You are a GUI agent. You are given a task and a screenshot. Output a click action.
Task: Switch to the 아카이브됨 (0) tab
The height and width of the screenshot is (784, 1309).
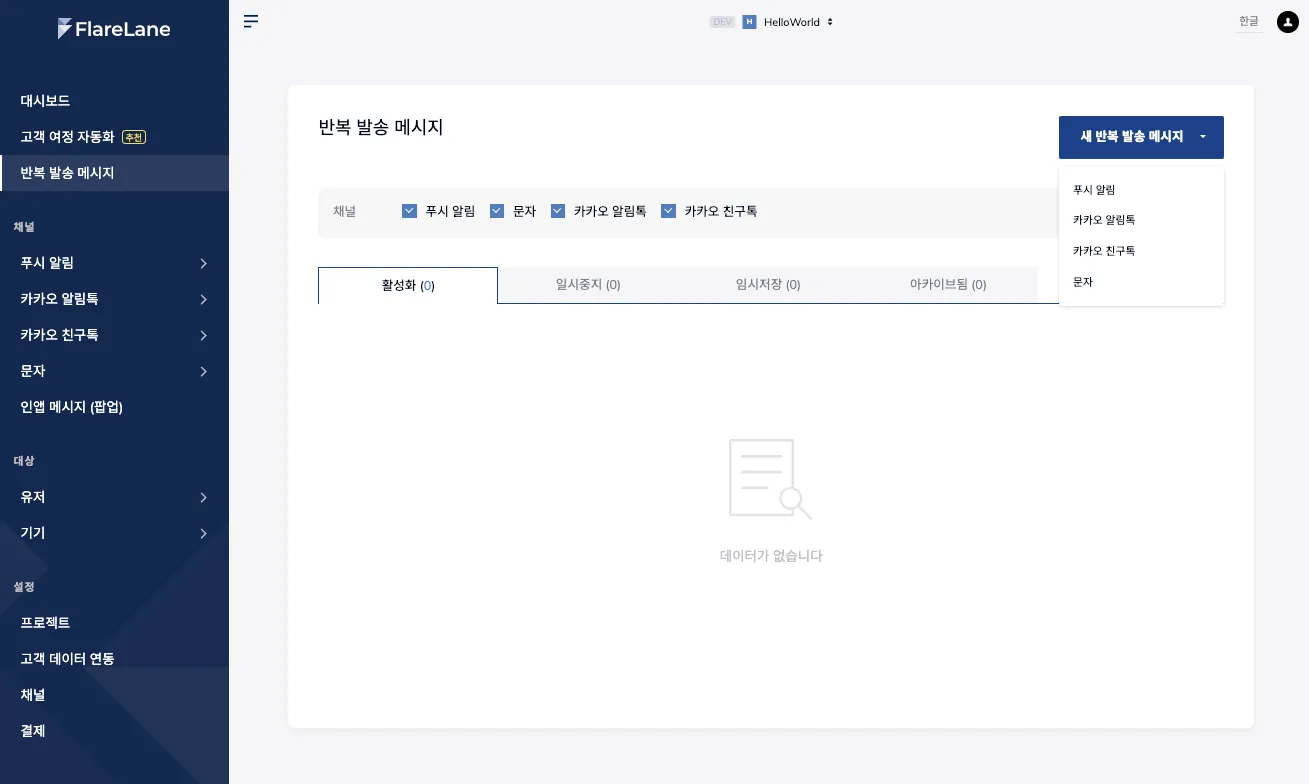[948, 285]
